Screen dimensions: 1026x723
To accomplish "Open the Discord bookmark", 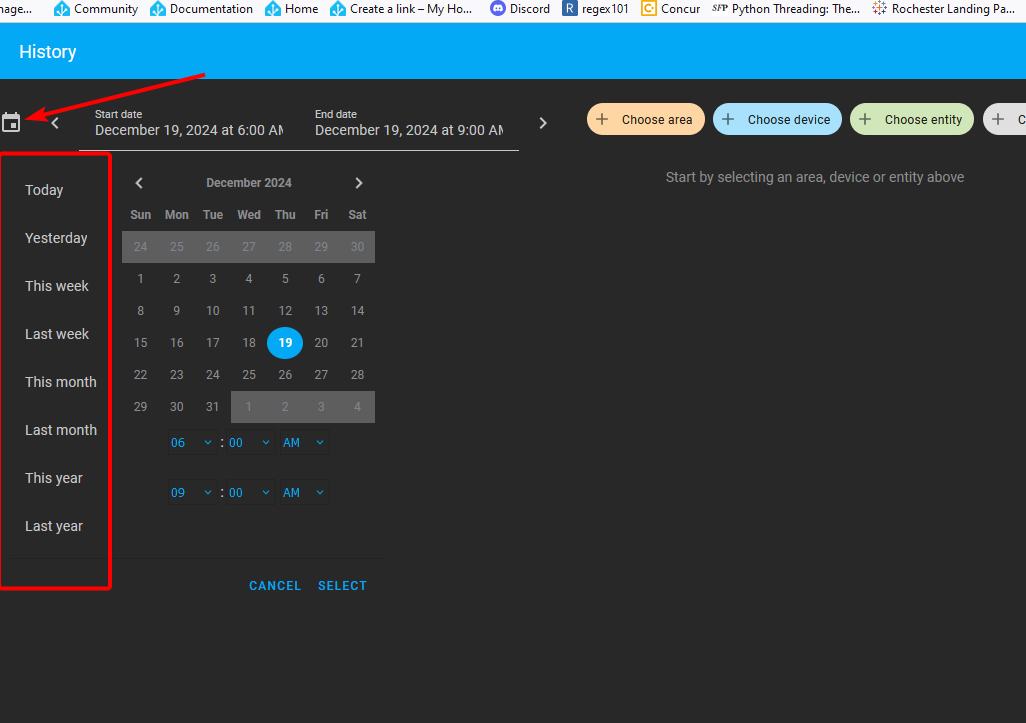I will 520,9.
